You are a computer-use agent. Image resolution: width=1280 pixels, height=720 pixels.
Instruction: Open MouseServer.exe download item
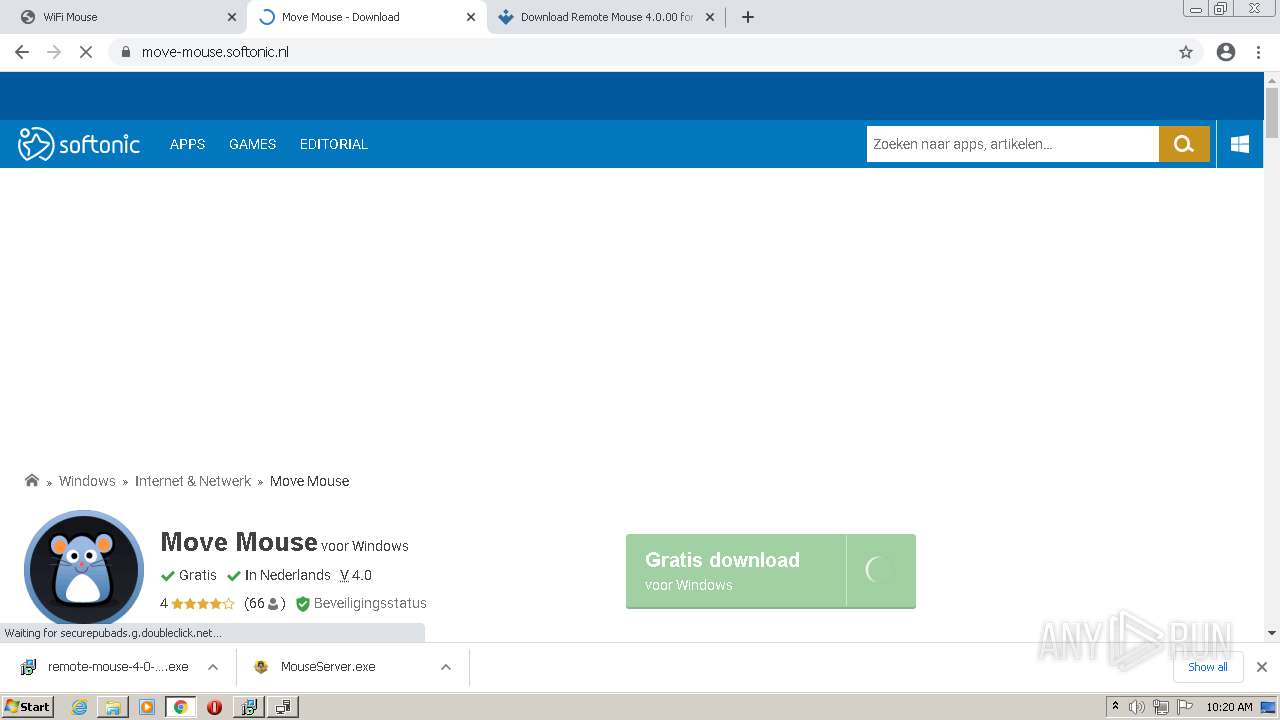tap(328, 667)
